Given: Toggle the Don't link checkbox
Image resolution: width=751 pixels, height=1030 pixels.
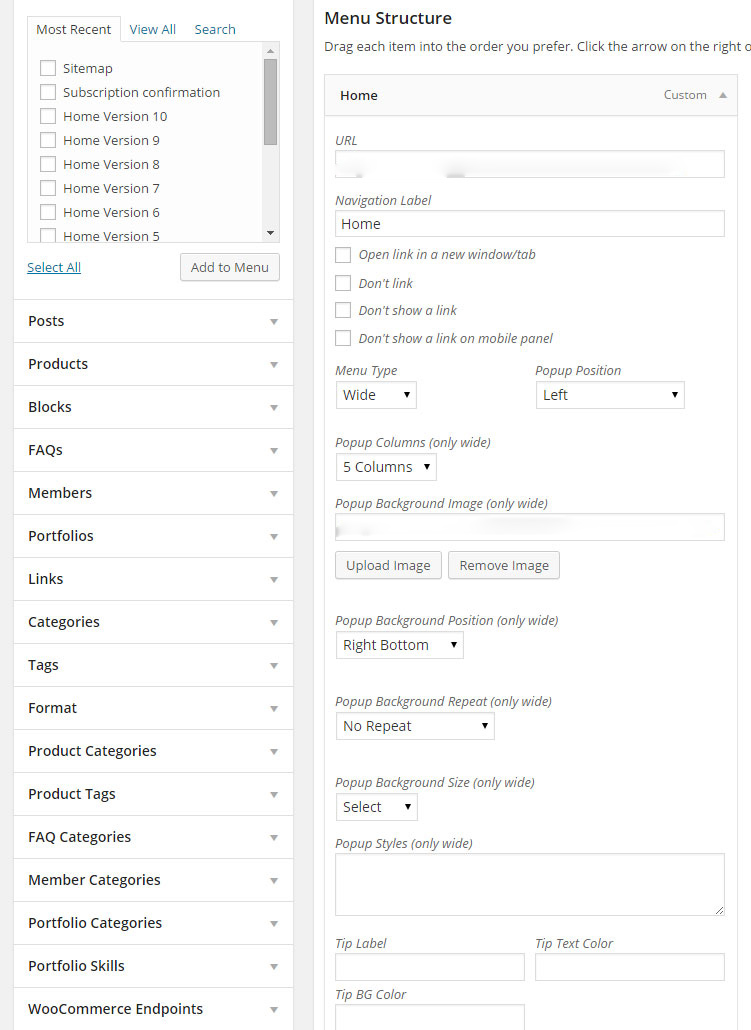Looking at the screenshot, I should point(343,283).
